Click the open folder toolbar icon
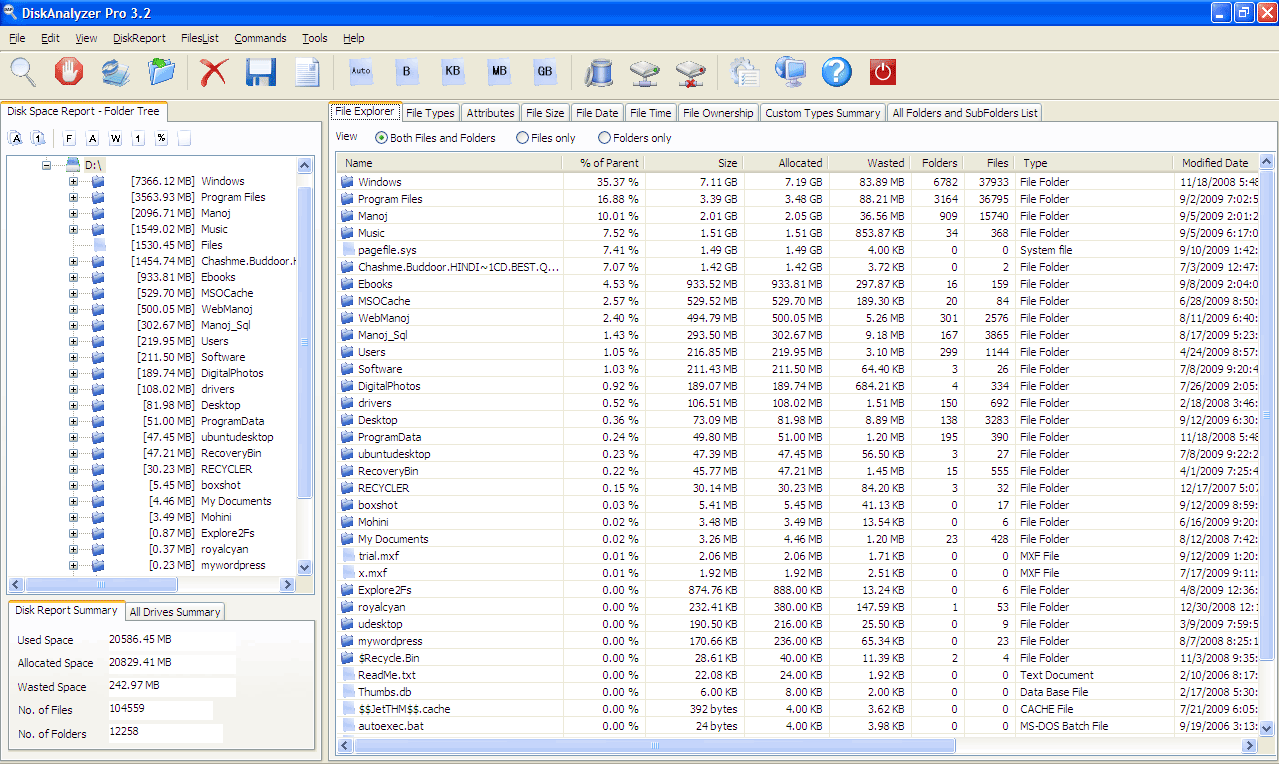 tap(161, 72)
